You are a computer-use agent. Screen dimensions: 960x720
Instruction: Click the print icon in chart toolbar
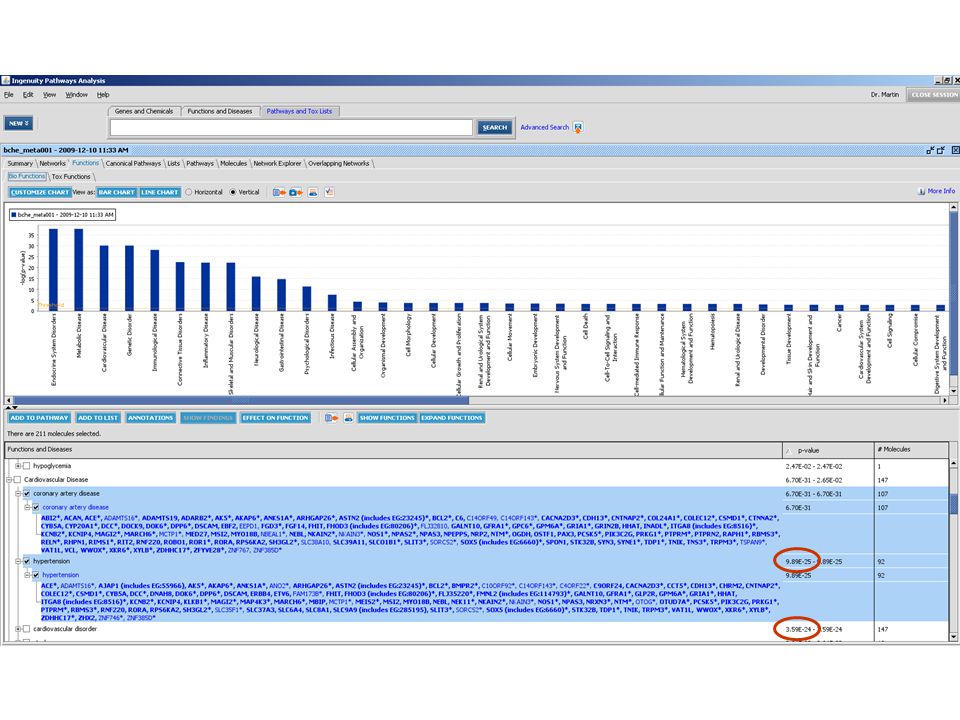313,192
